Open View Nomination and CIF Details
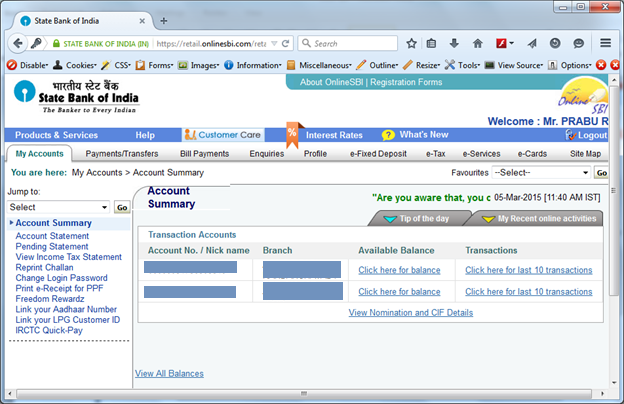The width and height of the screenshot is (624, 404). (x=411, y=312)
